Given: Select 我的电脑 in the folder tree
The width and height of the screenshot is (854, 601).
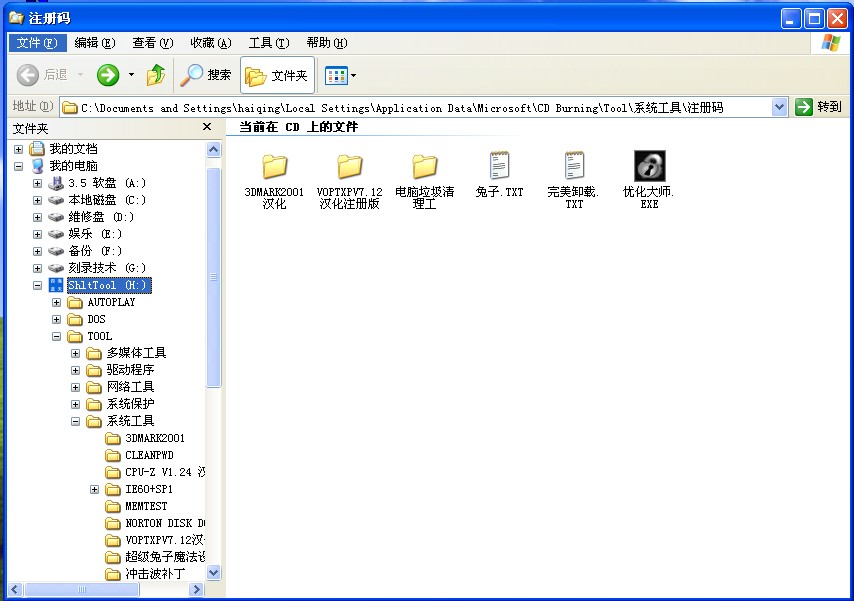Looking at the screenshot, I should [x=74, y=166].
